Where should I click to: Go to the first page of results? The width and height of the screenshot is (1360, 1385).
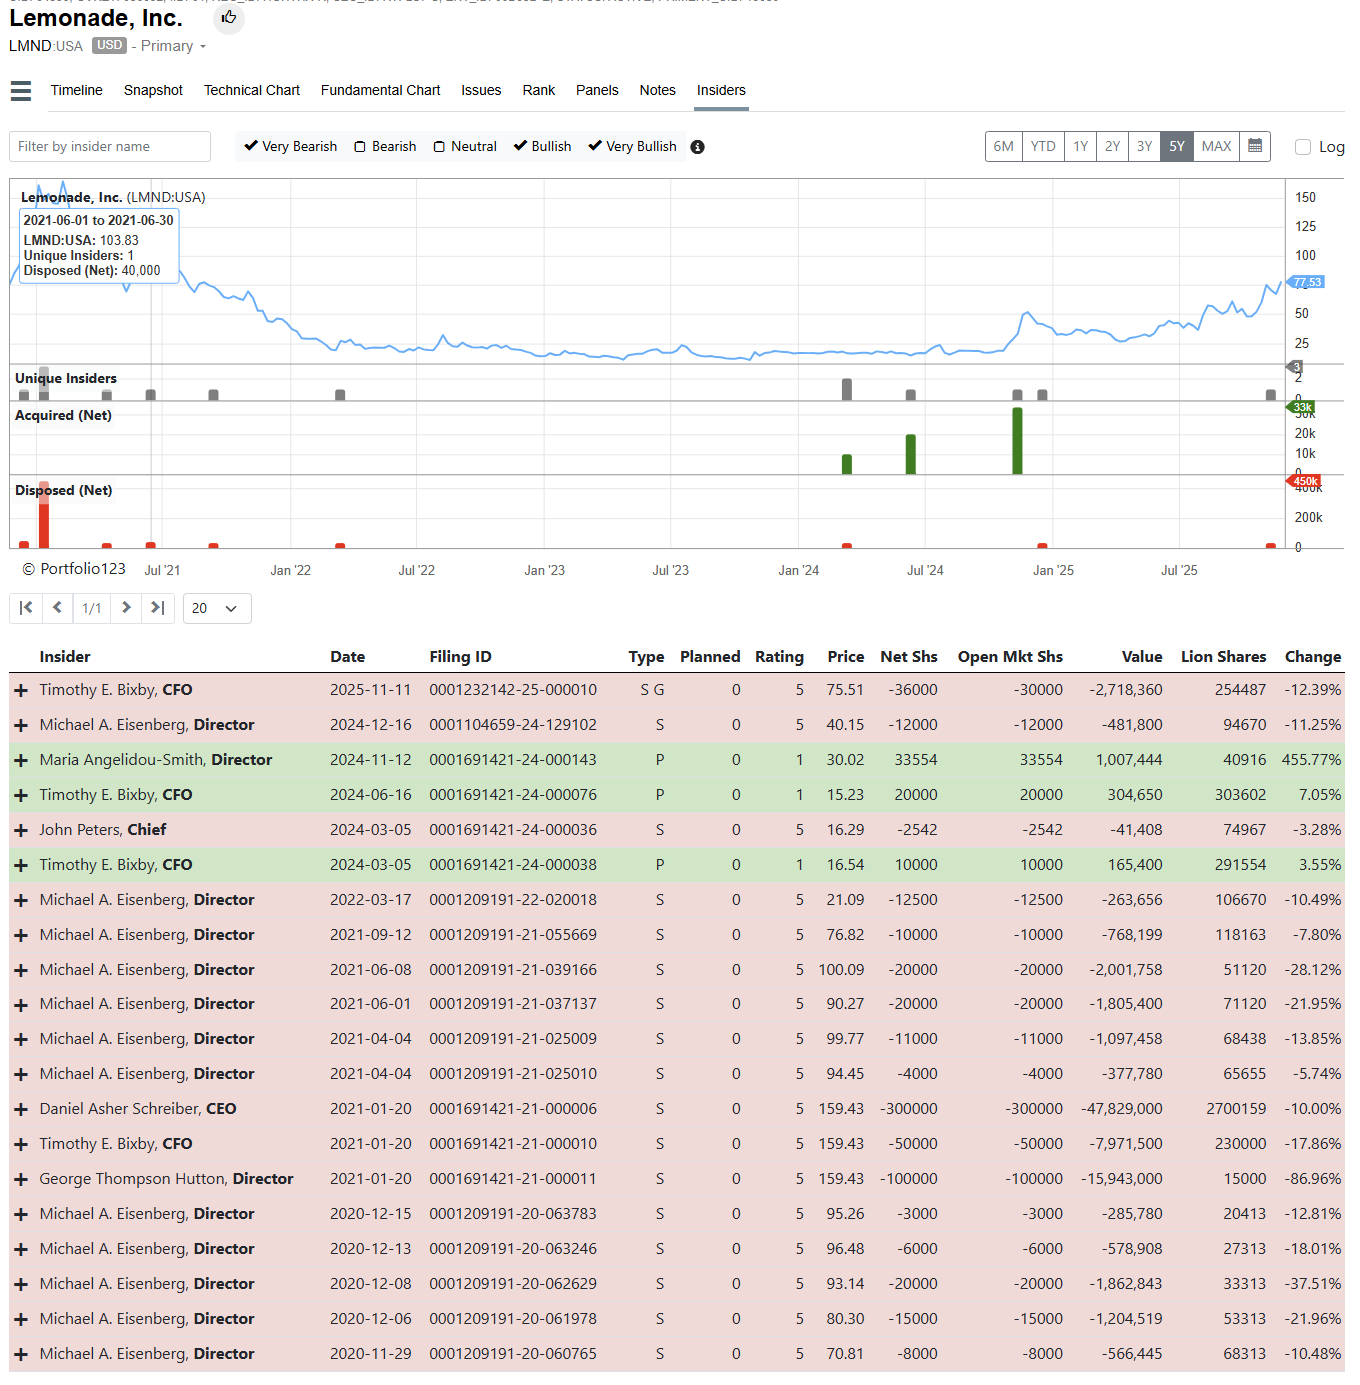point(26,608)
